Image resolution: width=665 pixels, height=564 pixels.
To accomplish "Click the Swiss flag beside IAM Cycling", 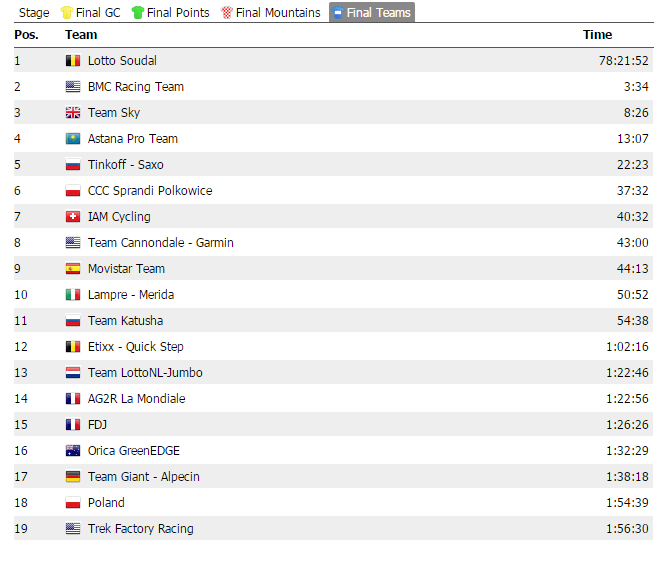I will [x=73, y=217].
